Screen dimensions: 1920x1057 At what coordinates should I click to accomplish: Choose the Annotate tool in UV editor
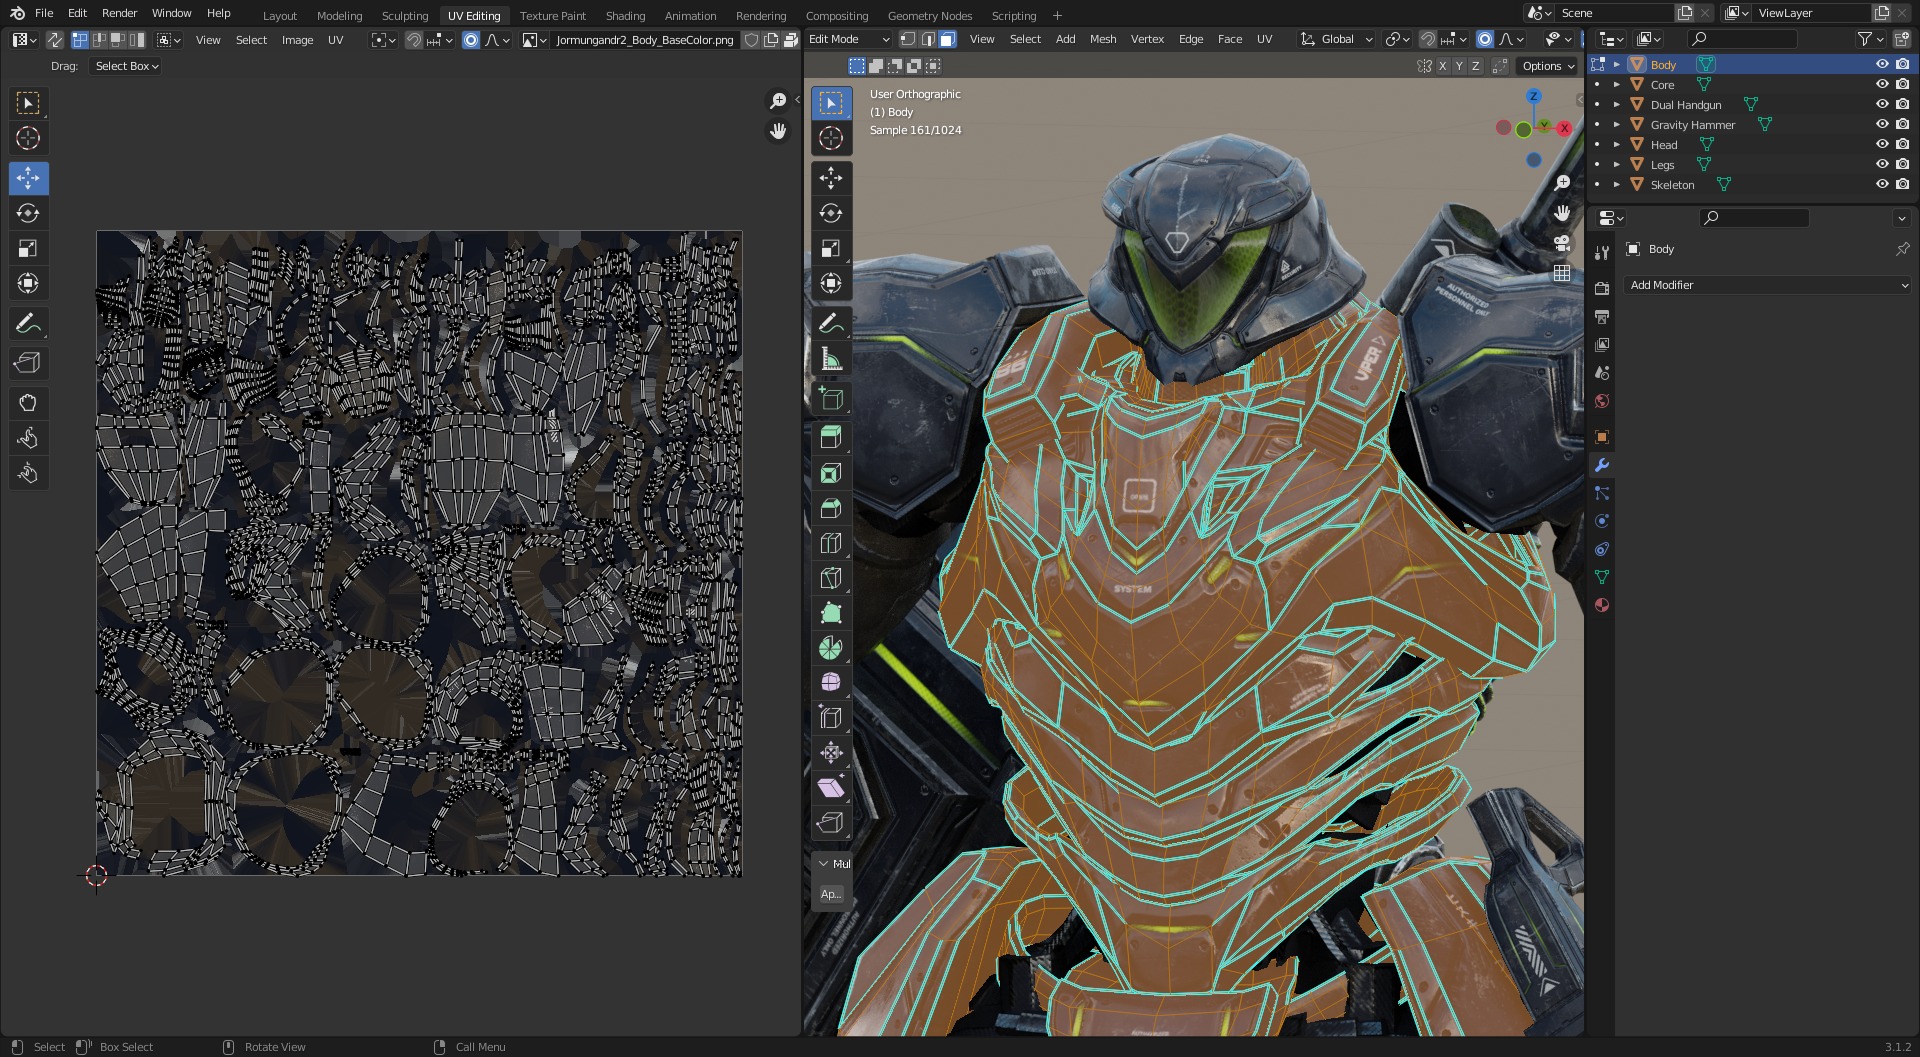[28, 323]
